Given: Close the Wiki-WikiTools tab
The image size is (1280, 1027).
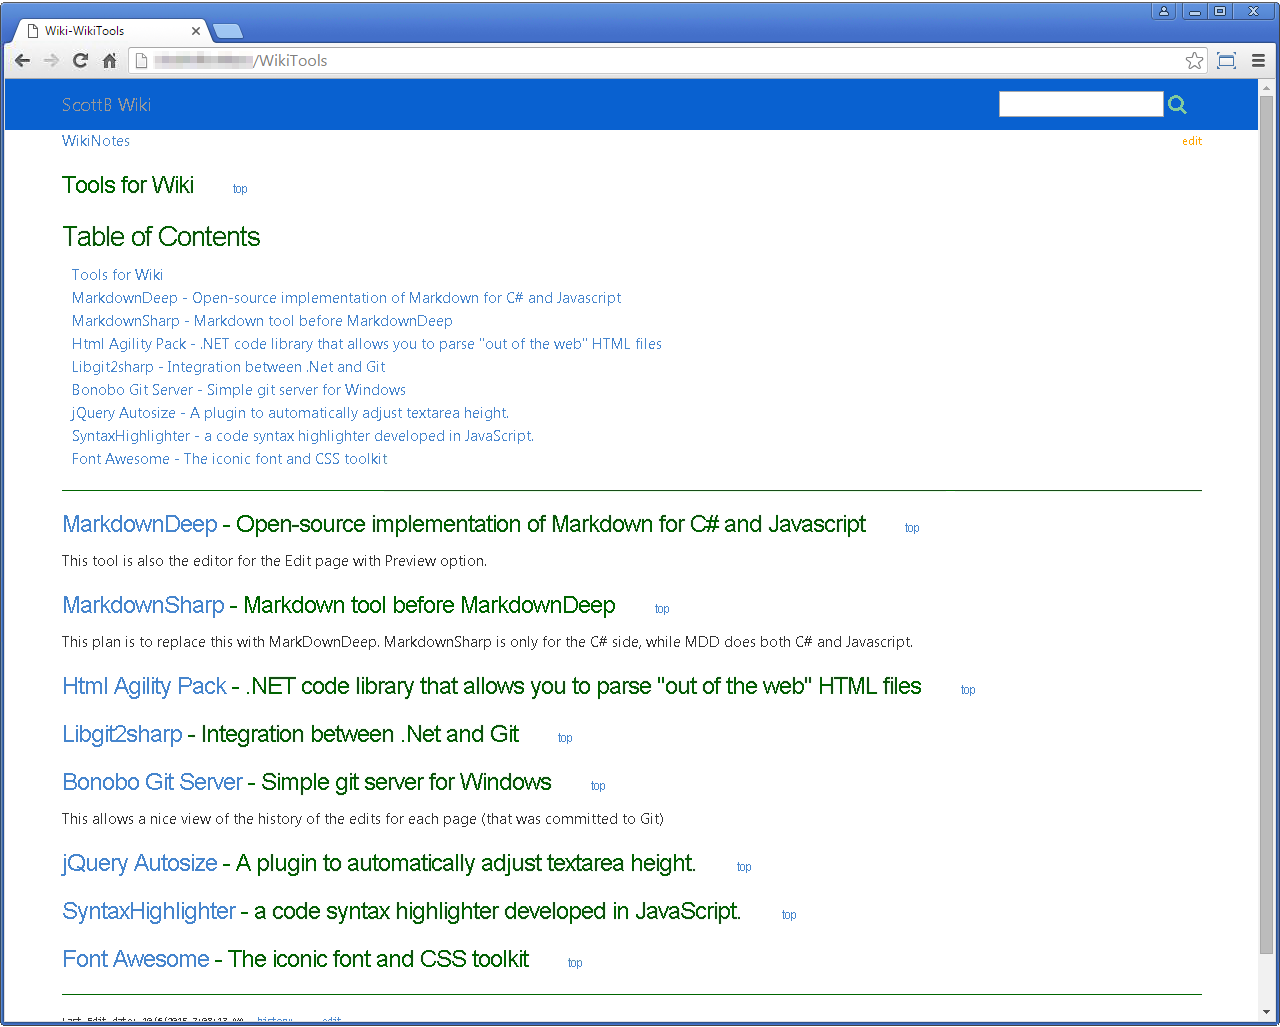Looking at the screenshot, I should tap(196, 31).
